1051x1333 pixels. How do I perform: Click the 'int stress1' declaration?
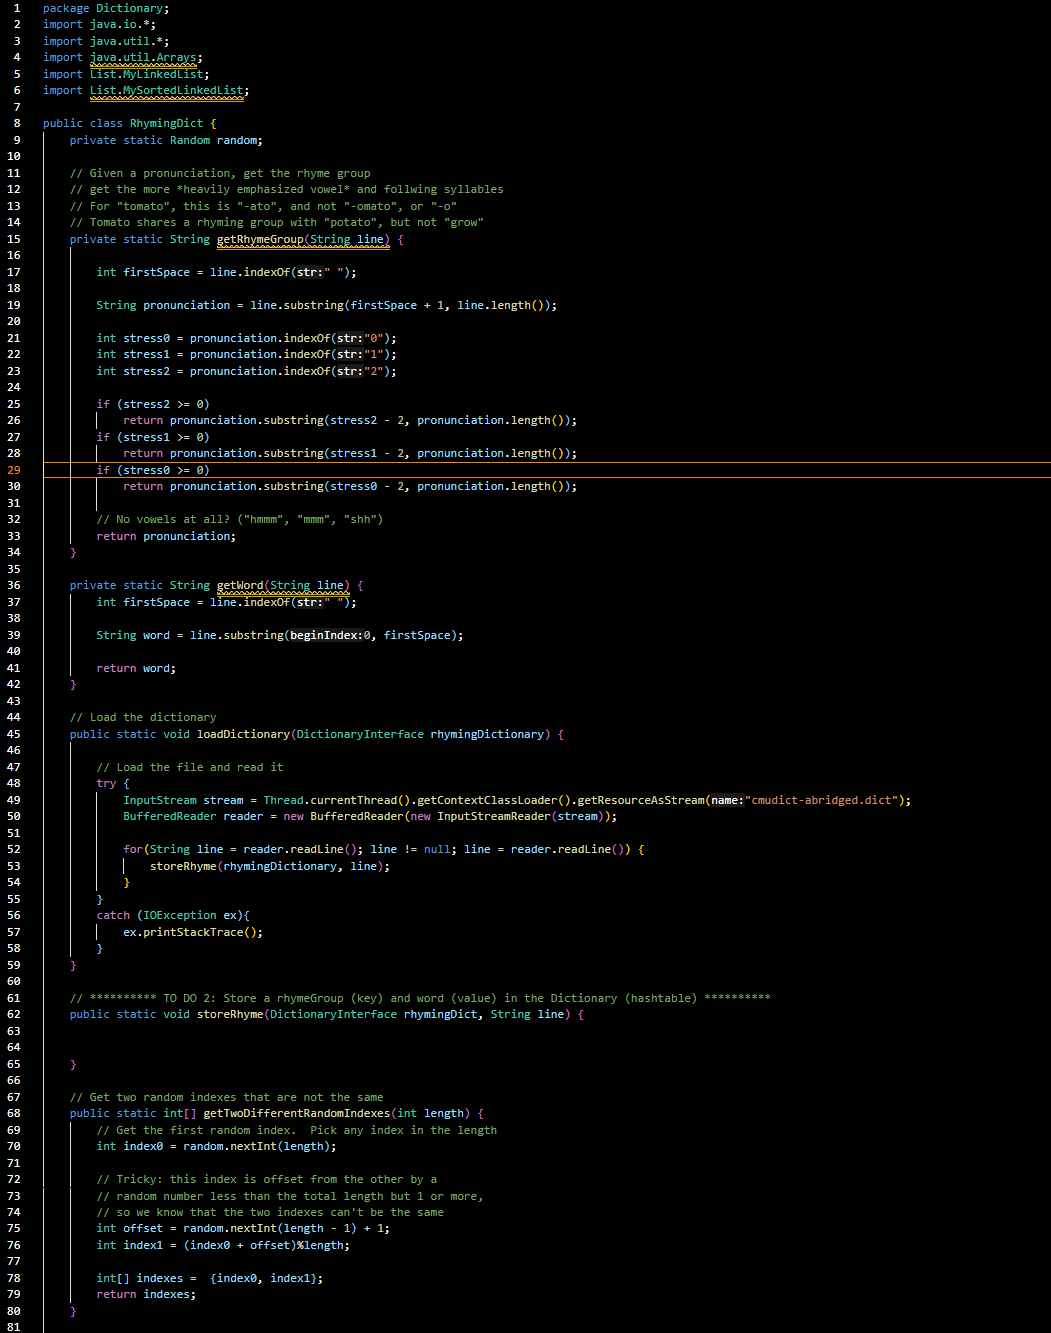[133, 354]
